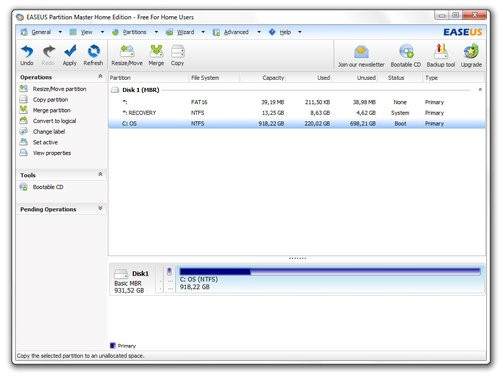Choose Resize/Move partition in Operations panel
Screen dimensions: 500x375
pyautogui.click(x=59, y=89)
